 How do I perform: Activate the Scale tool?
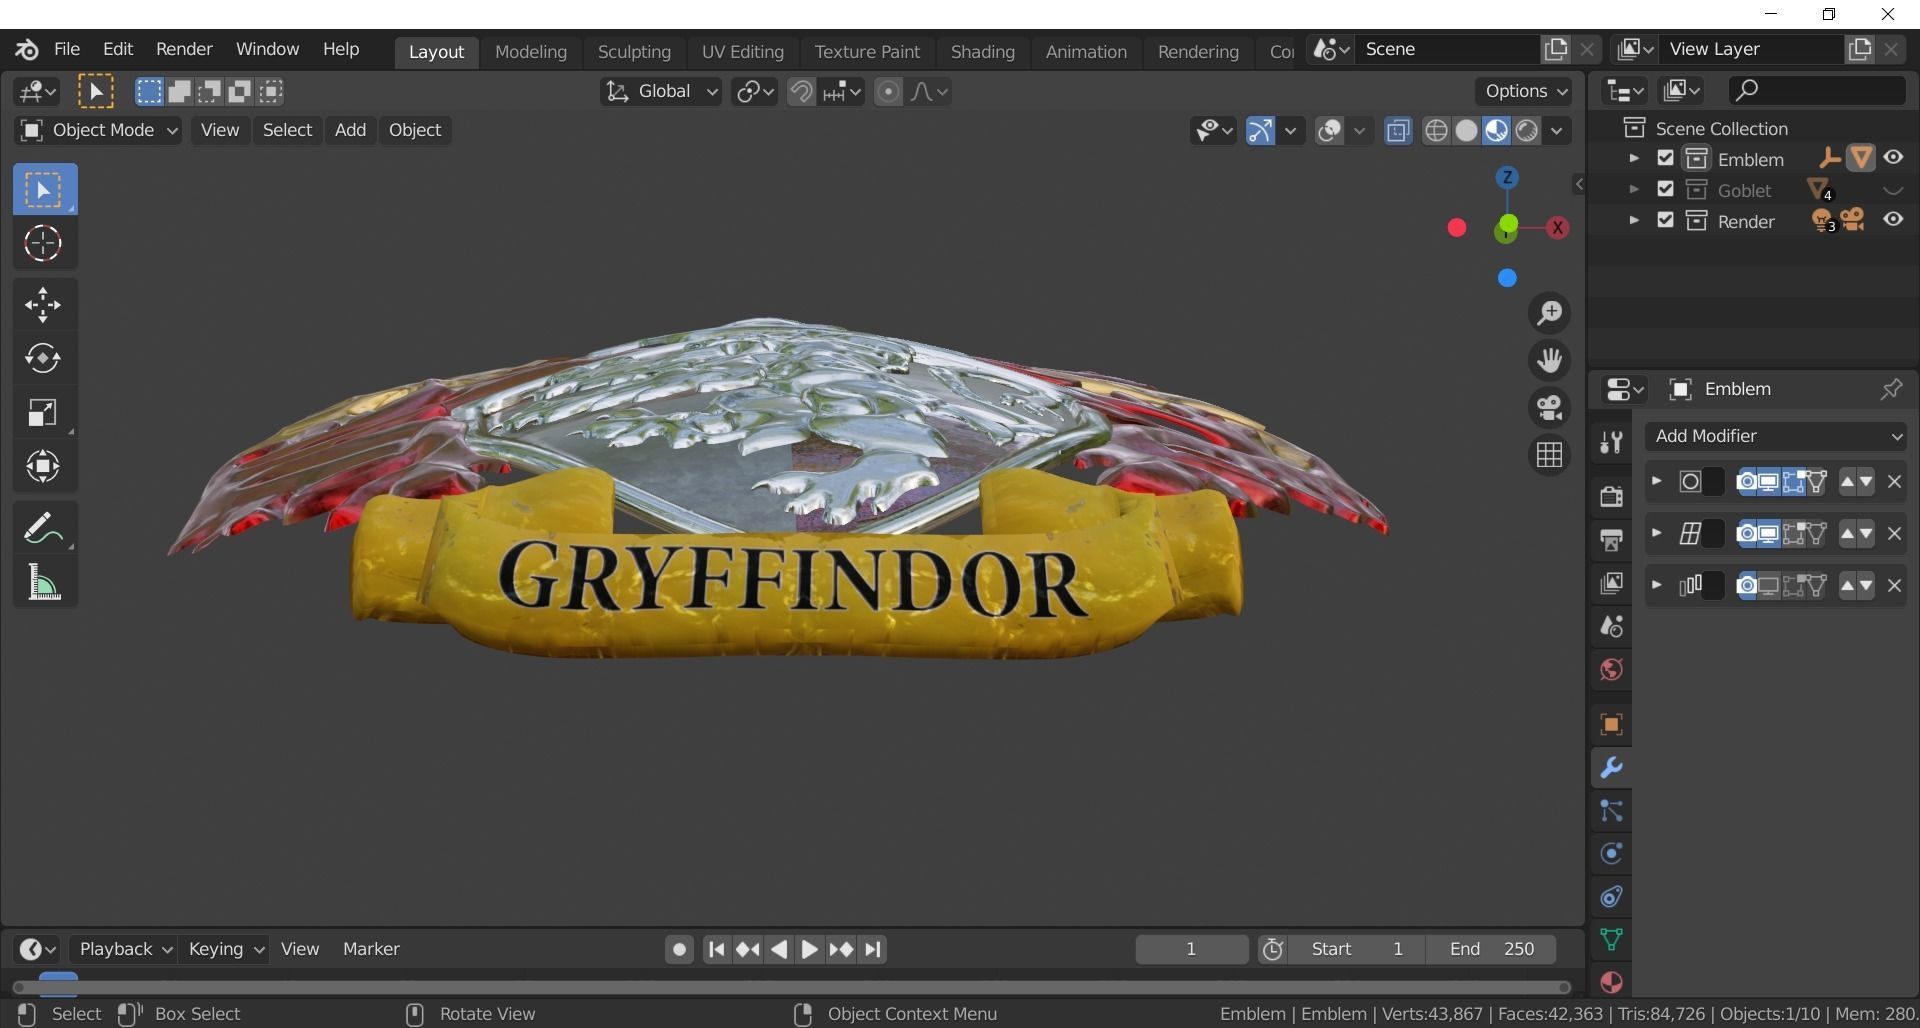(x=43, y=412)
